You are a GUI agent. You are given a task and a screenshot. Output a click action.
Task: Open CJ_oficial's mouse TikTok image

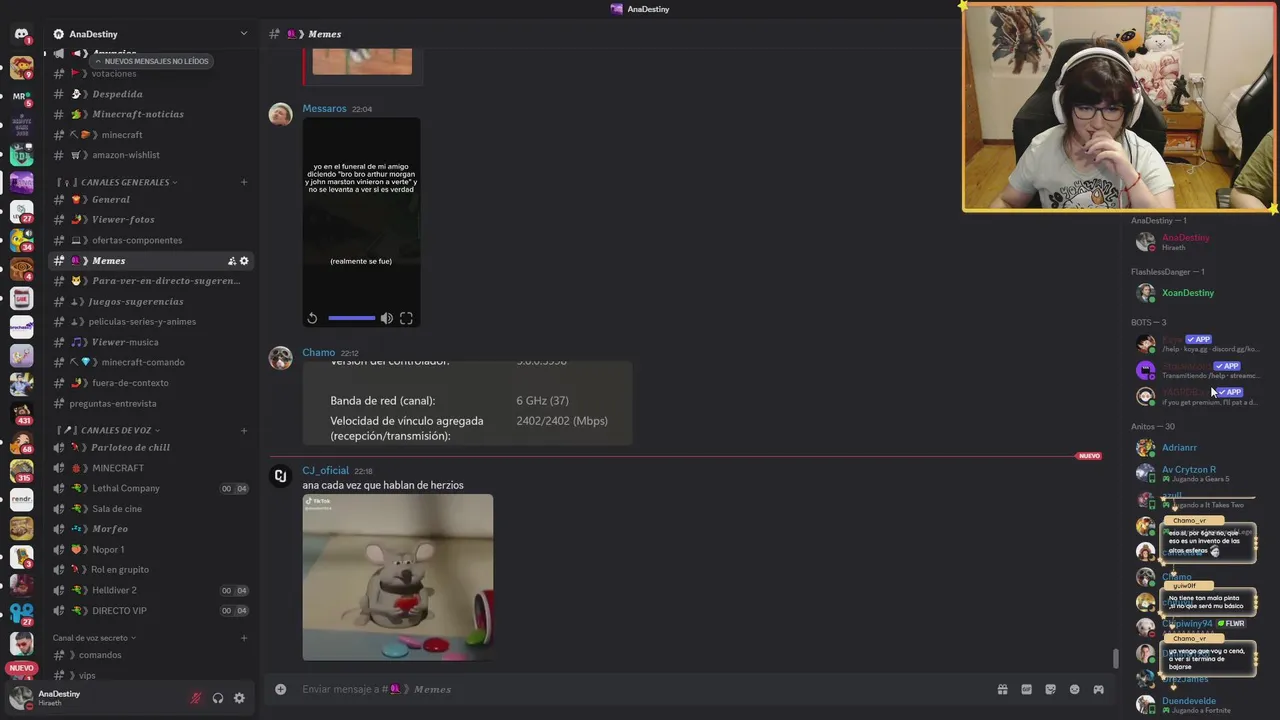coord(398,577)
